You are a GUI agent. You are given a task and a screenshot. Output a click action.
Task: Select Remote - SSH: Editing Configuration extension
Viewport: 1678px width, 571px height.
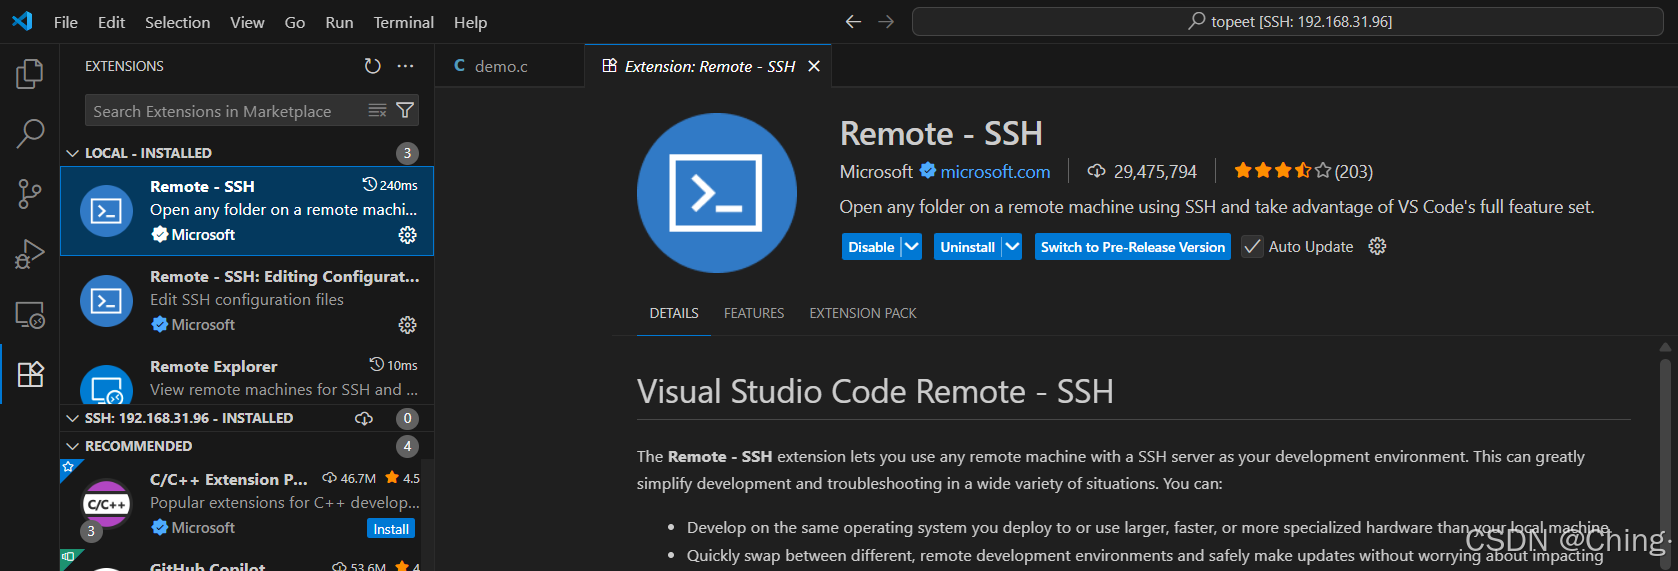[247, 301]
